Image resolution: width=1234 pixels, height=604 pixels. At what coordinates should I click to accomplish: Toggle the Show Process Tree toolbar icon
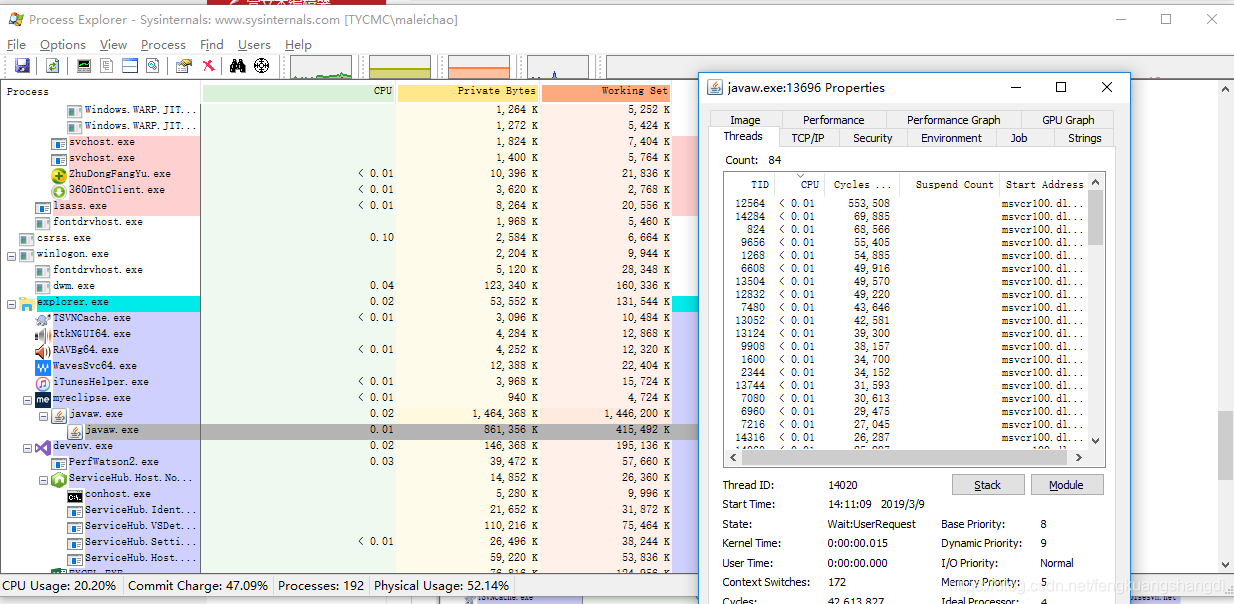107,66
